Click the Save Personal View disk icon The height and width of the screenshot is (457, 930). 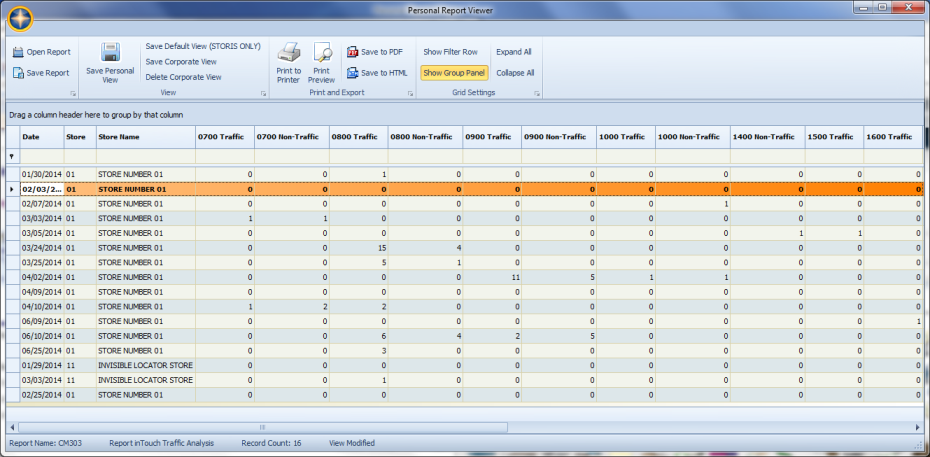(x=110, y=53)
